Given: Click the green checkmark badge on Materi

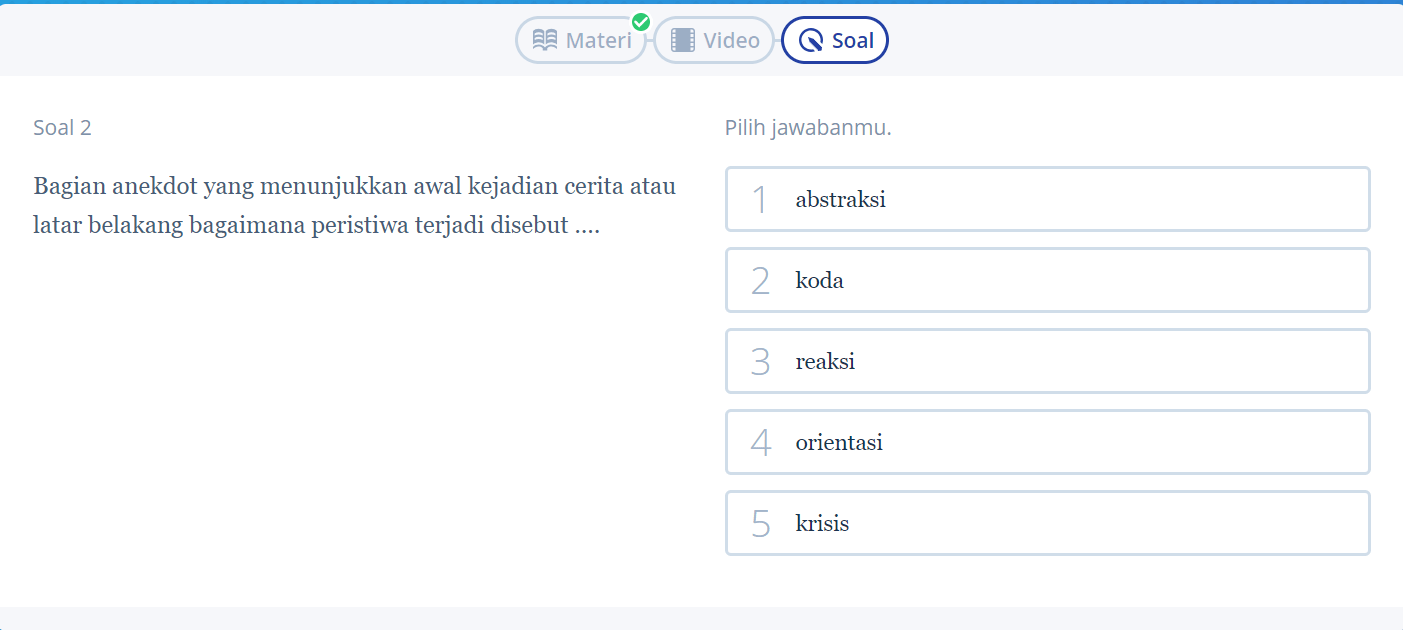Looking at the screenshot, I should pyautogui.click(x=641, y=22).
